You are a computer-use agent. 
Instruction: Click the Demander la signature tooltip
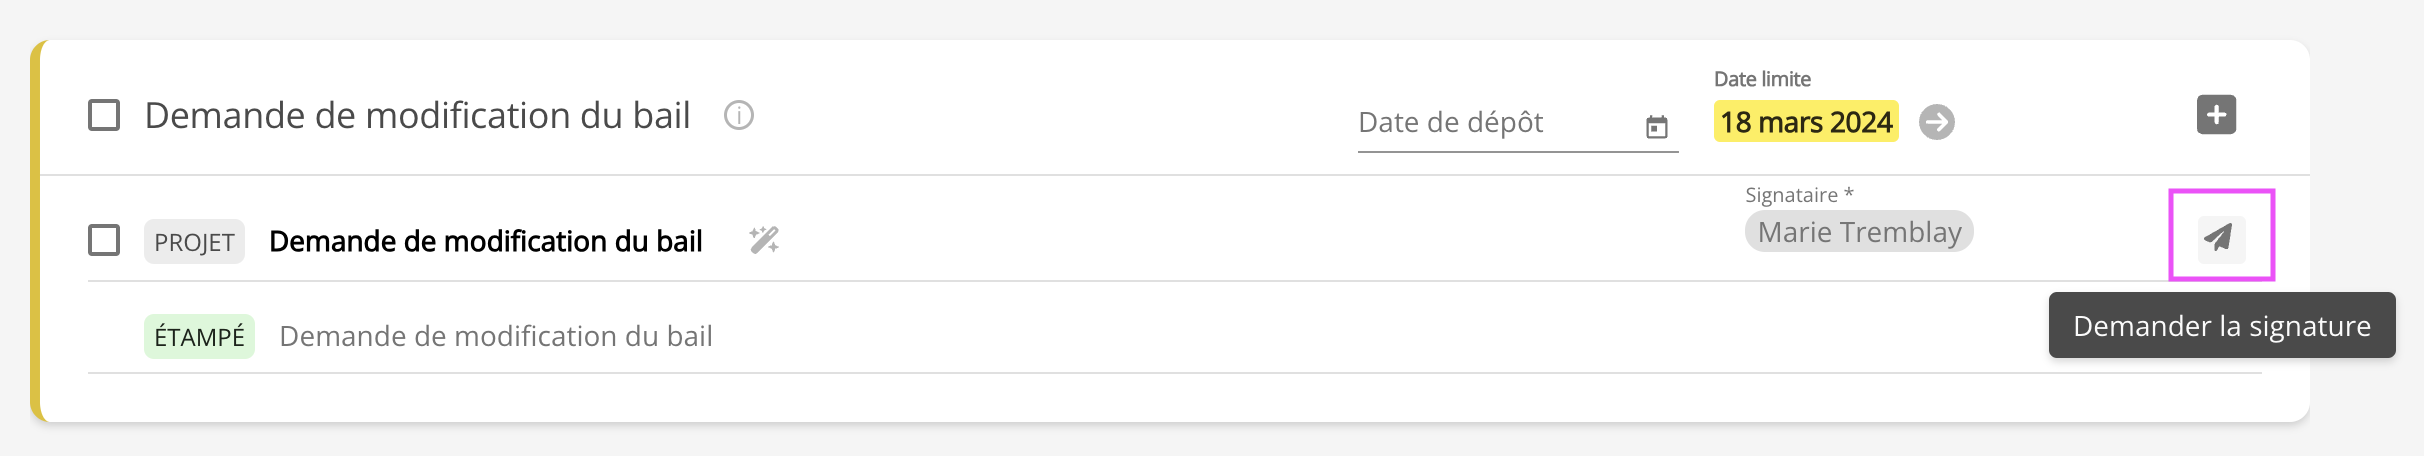click(2222, 326)
